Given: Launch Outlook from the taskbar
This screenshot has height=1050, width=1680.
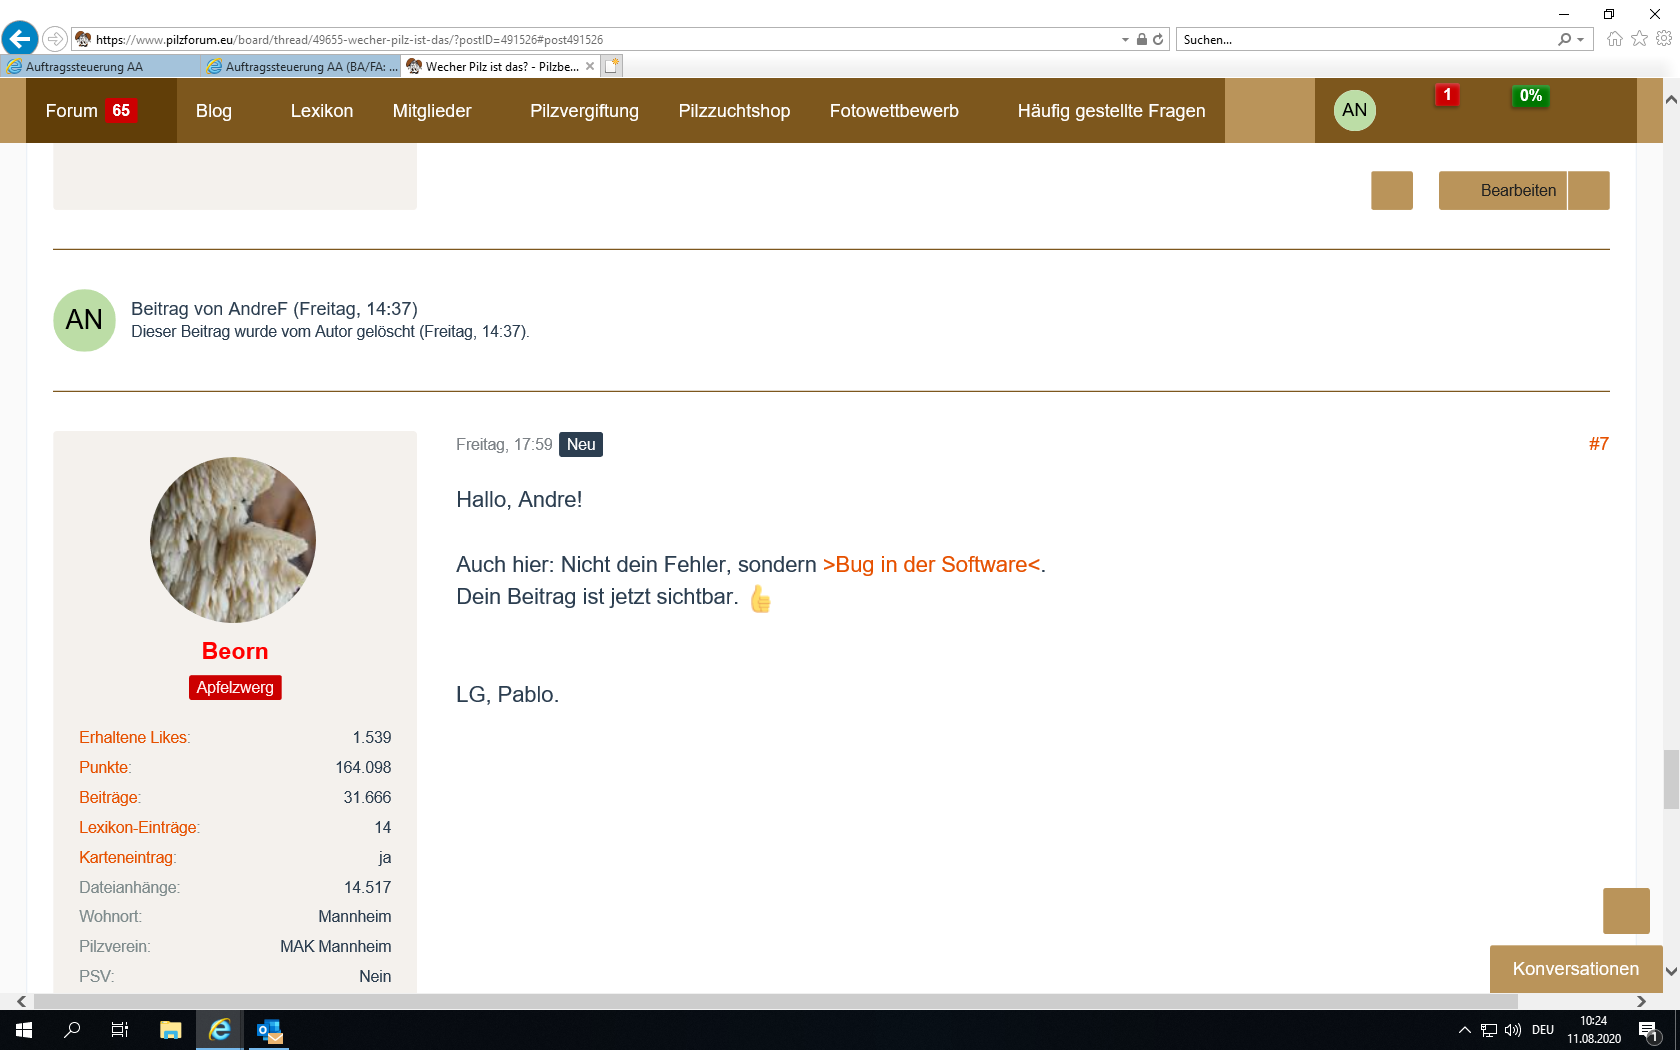Looking at the screenshot, I should click(270, 1030).
